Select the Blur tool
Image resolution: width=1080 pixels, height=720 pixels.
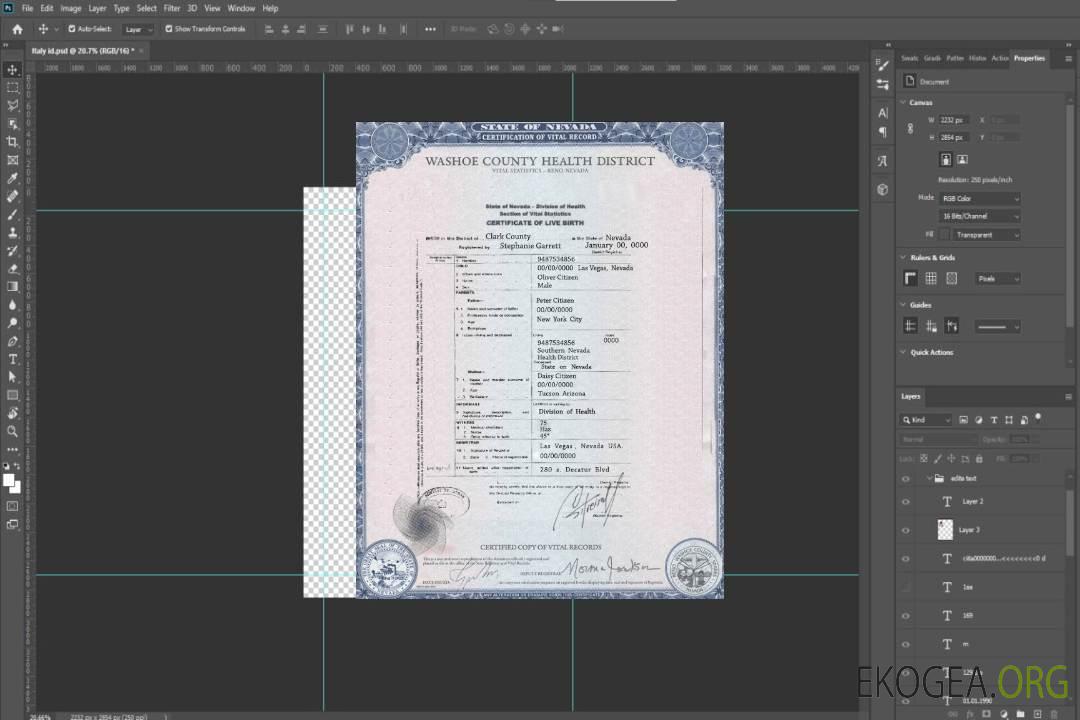pyautogui.click(x=12, y=305)
